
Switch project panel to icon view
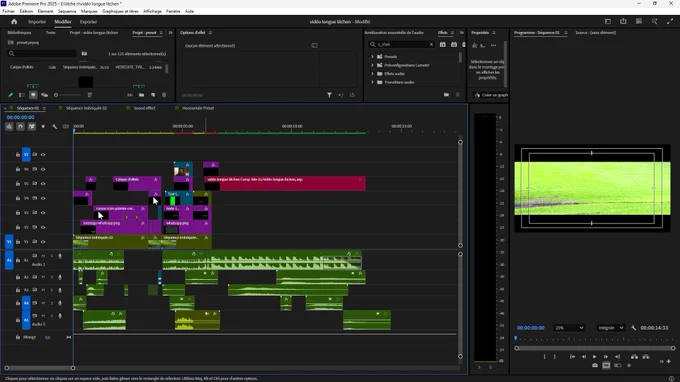33,95
